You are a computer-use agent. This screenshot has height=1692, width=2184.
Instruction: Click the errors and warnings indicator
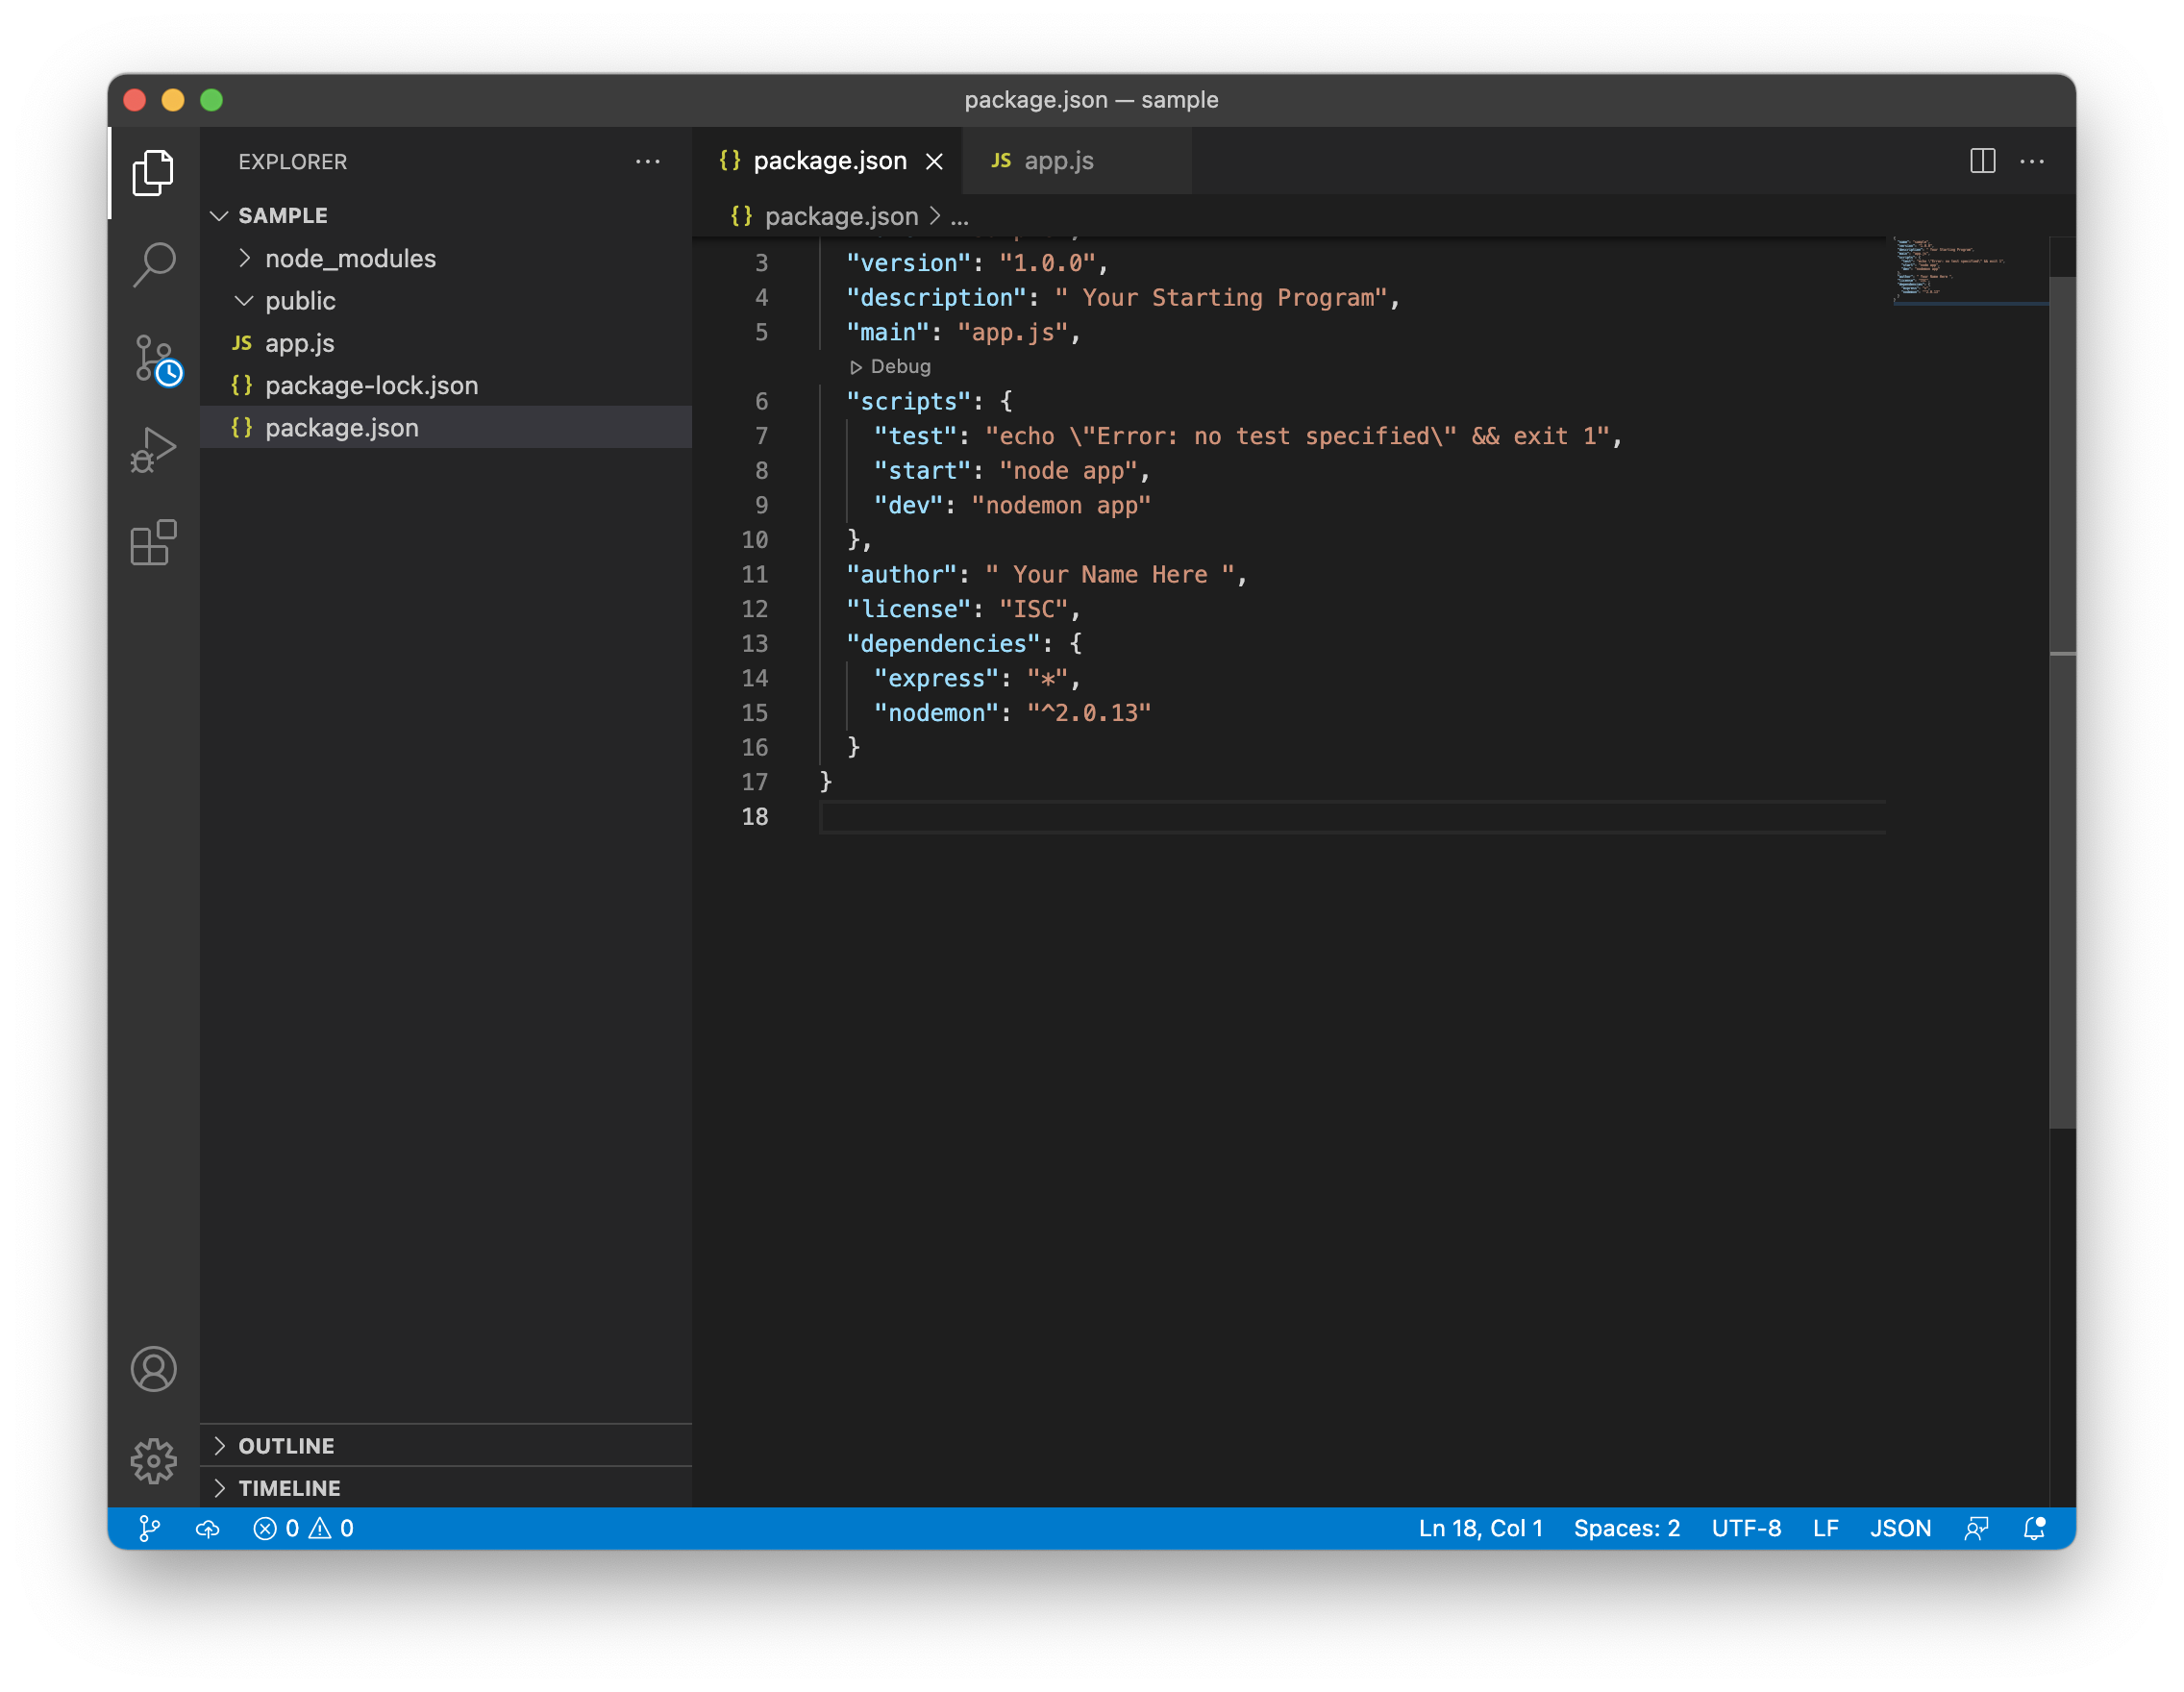coord(304,1528)
